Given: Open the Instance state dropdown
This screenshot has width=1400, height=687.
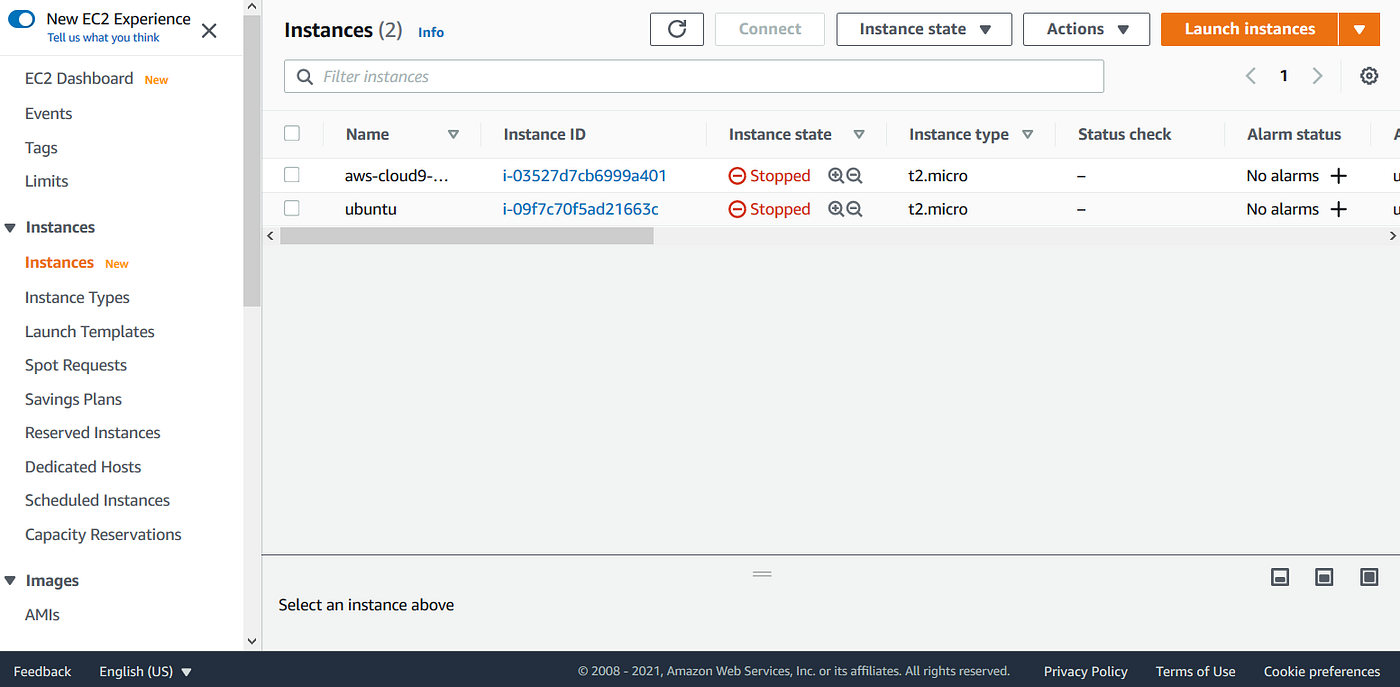Looking at the screenshot, I should (923, 29).
